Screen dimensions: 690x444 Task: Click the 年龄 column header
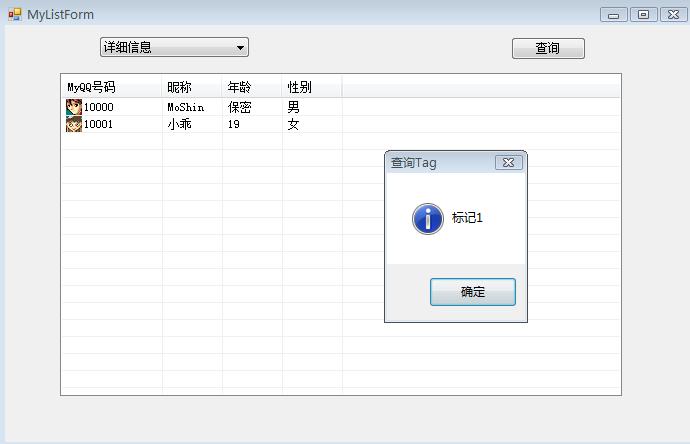coord(252,87)
